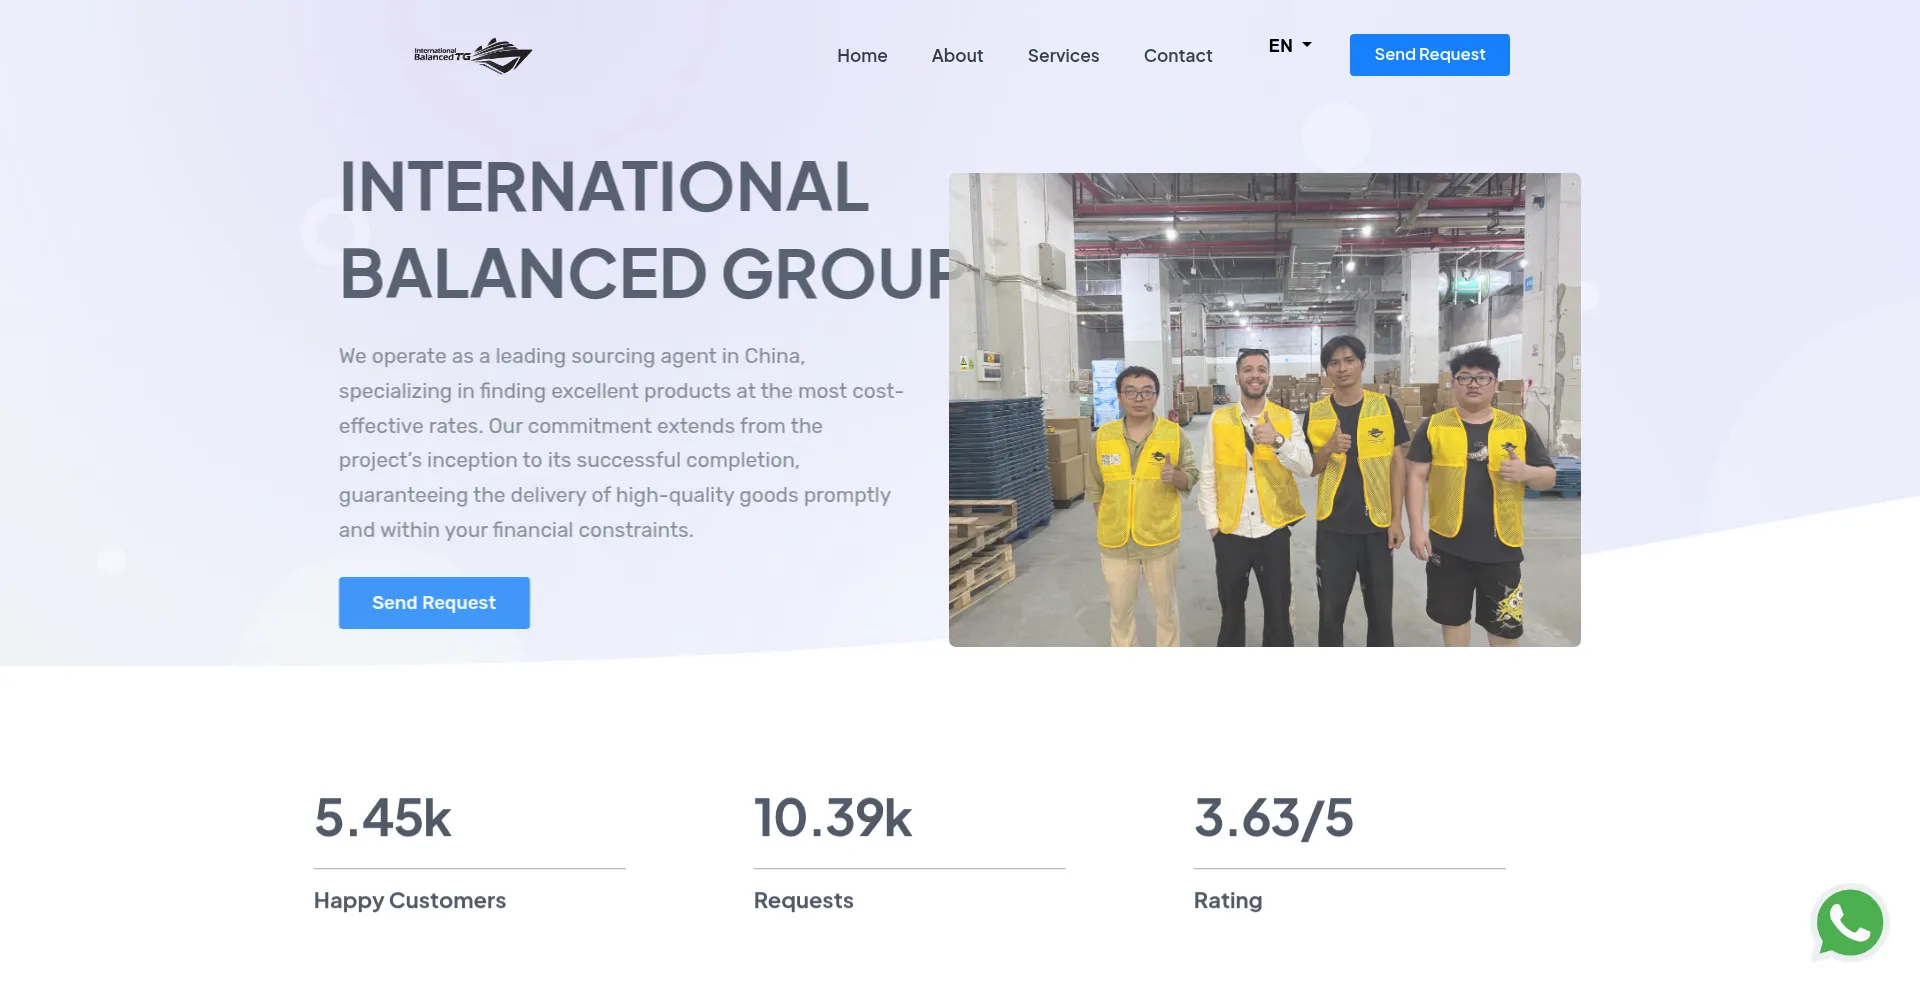Viewport: 1920px width, 993px height.
Task: Click the blue Send Request header button
Action: 1429,55
